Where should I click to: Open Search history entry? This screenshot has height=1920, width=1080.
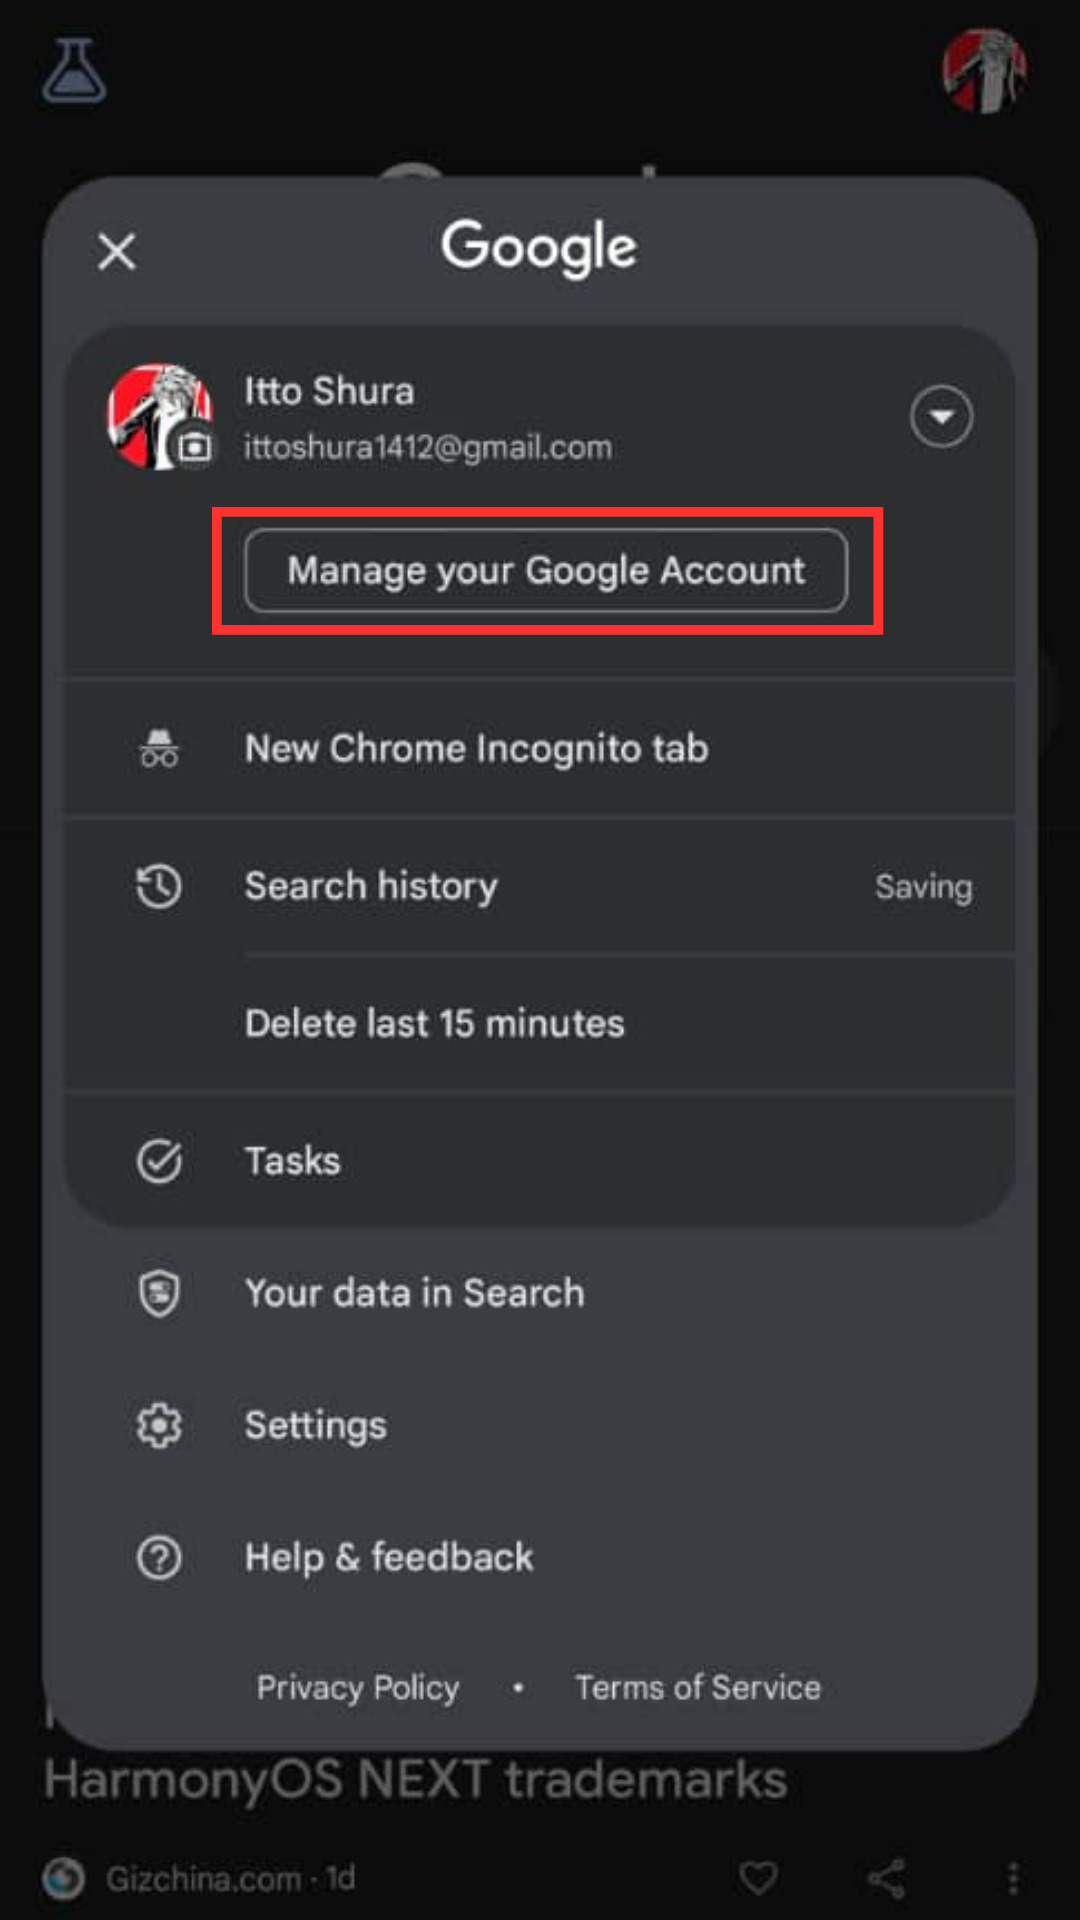[x=371, y=886]
